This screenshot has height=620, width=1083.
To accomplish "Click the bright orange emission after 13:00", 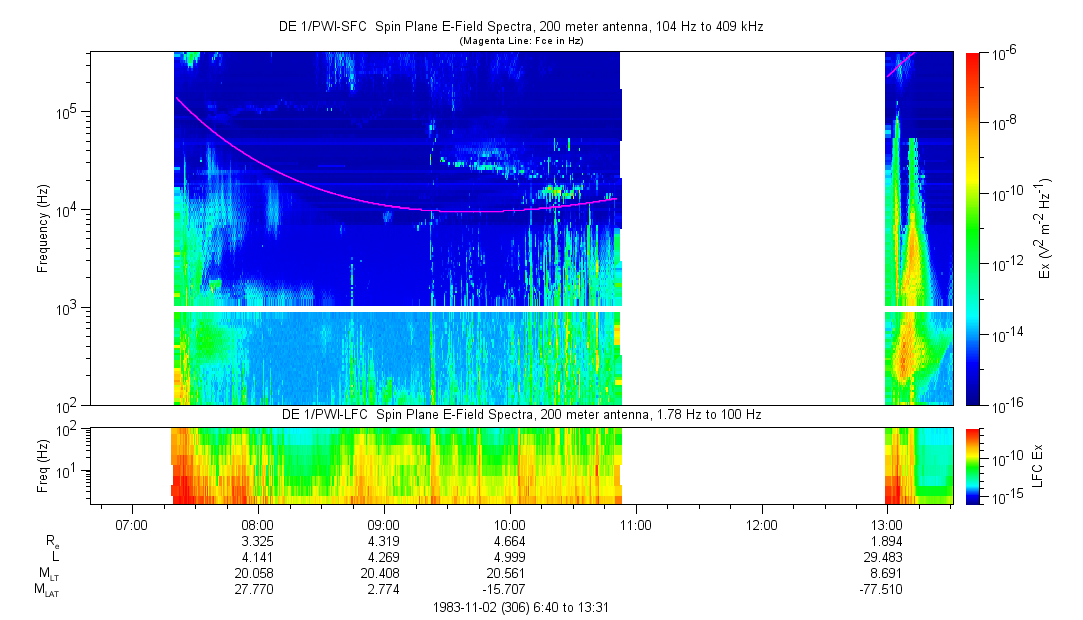I will 911,260.
